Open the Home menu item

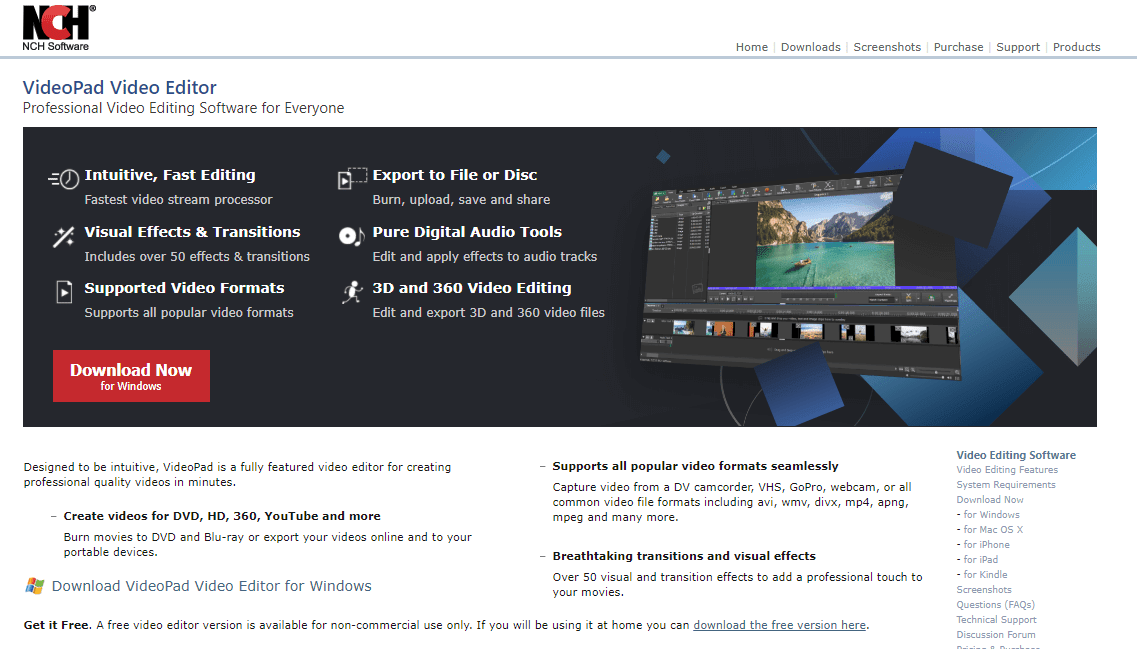pos(751,46)
